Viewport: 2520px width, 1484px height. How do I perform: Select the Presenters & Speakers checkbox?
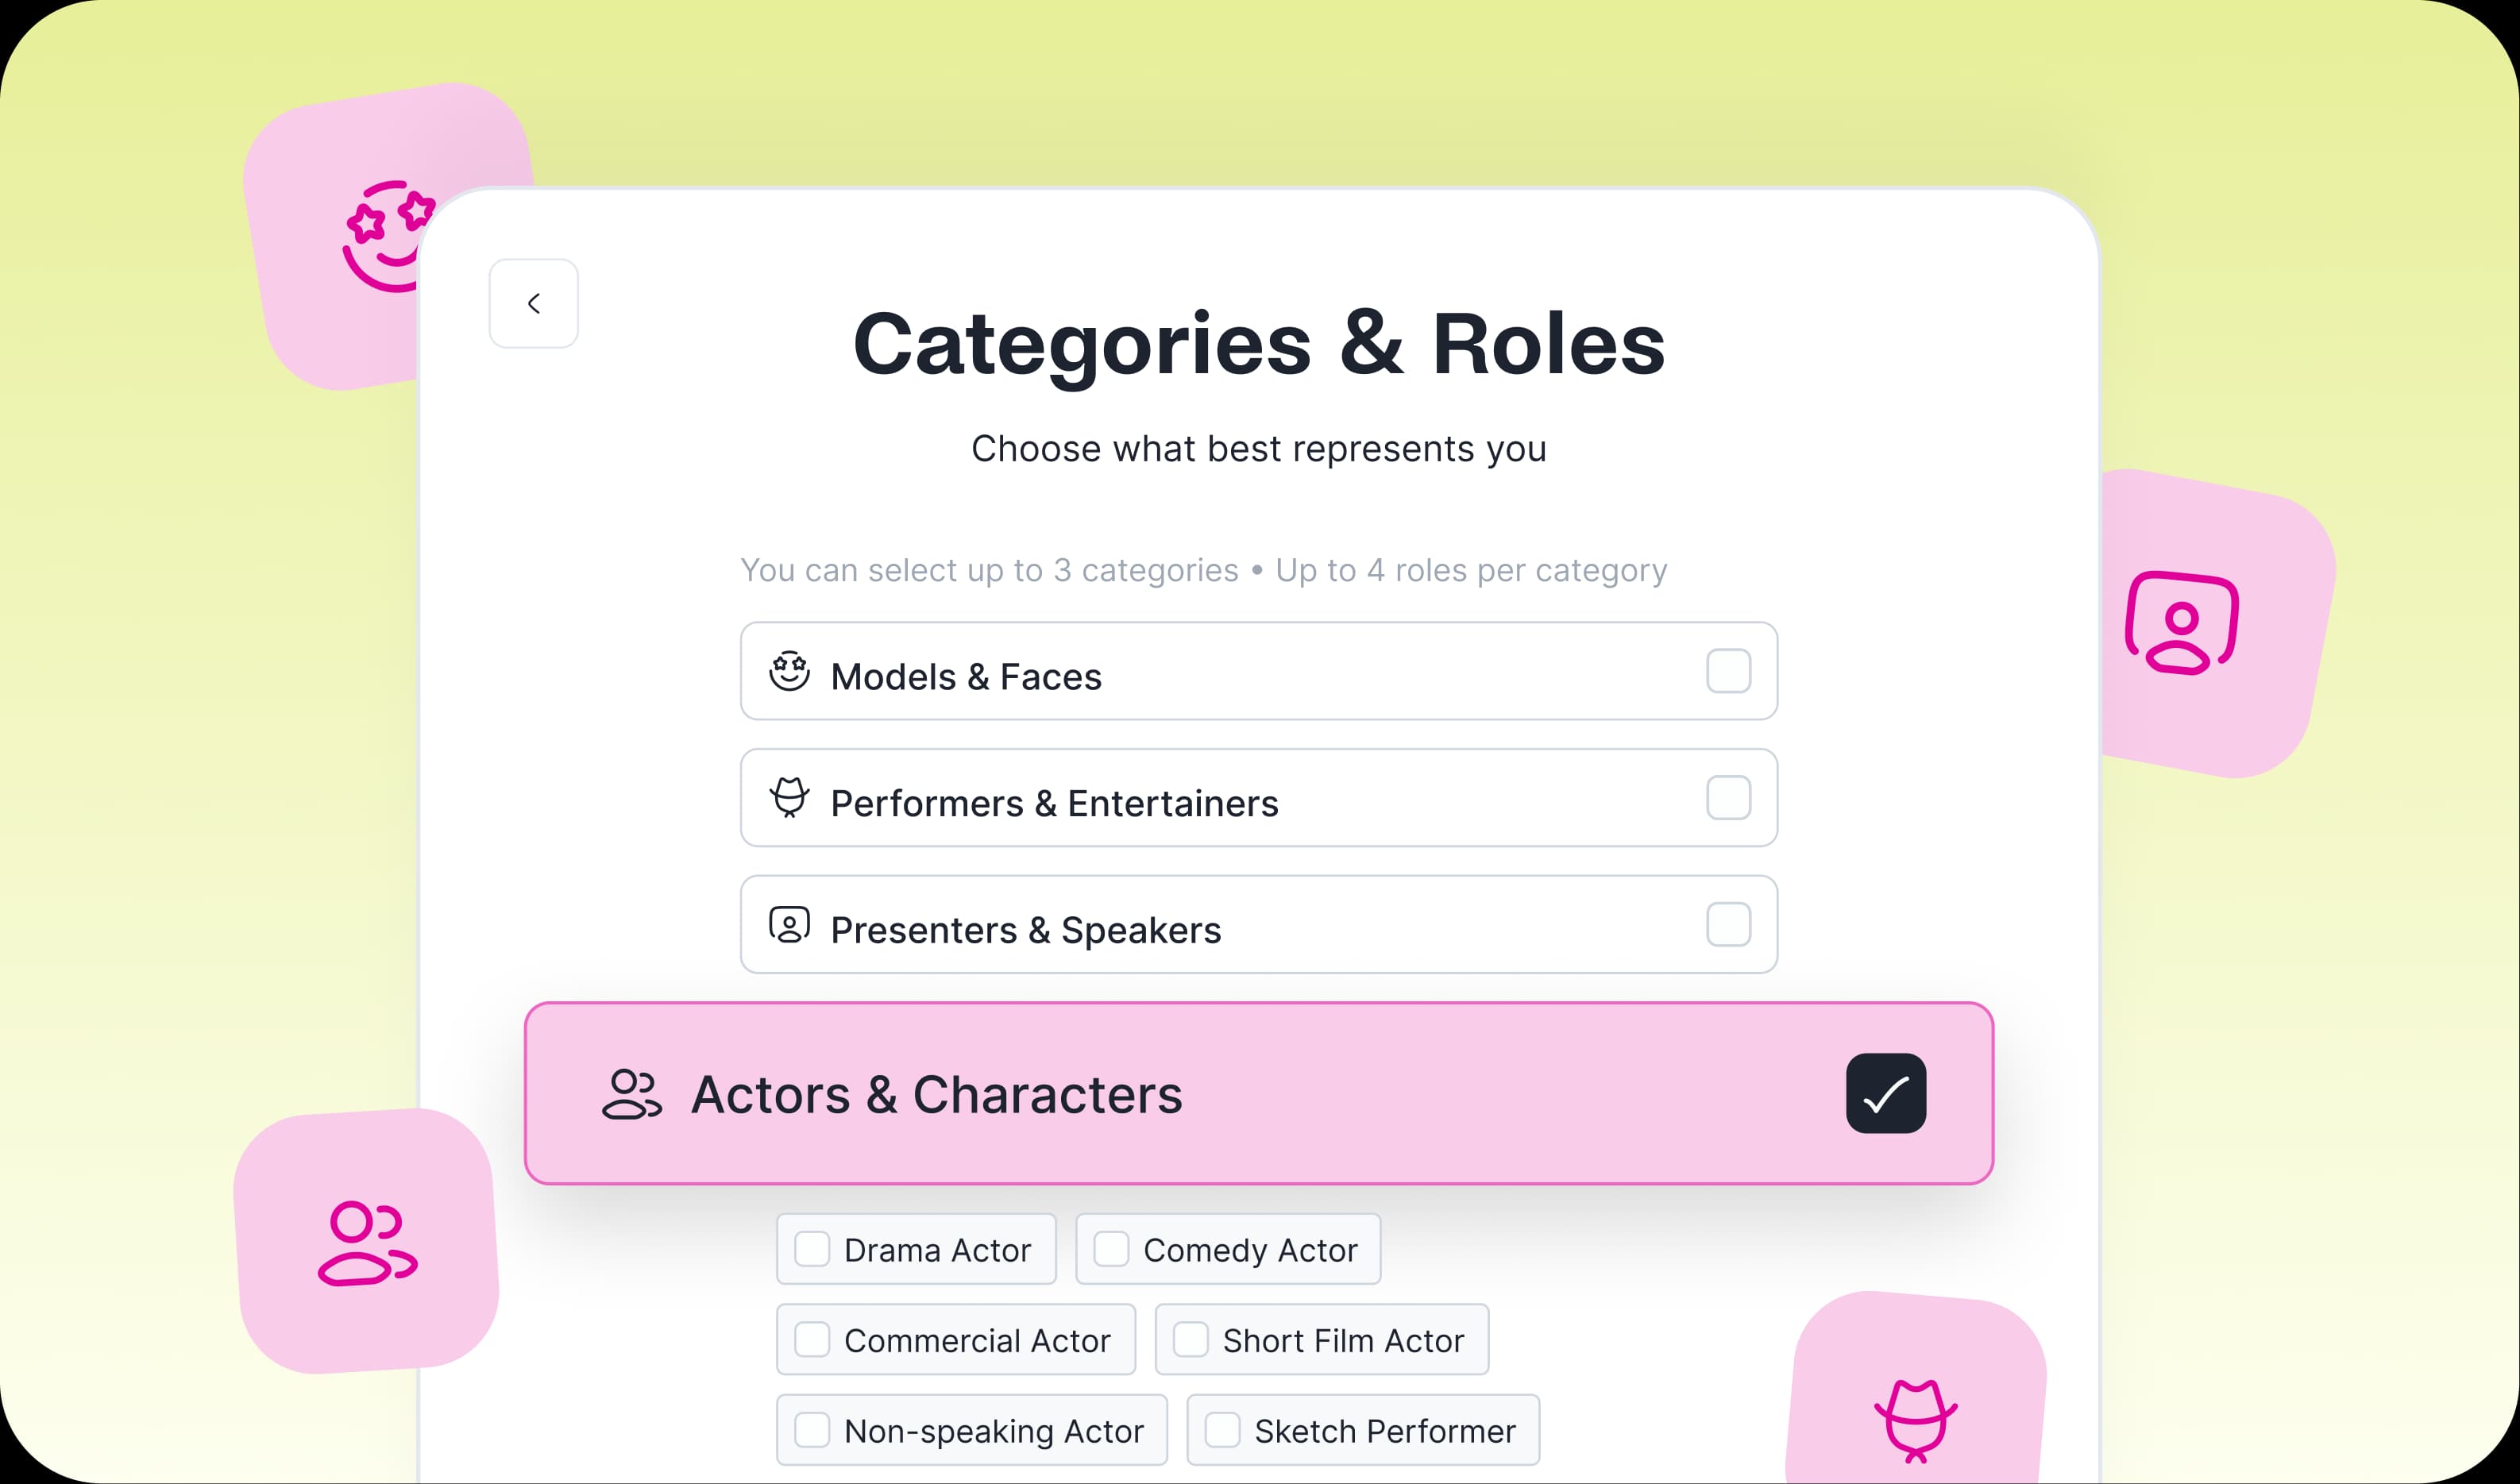[x=1729, y=925]
